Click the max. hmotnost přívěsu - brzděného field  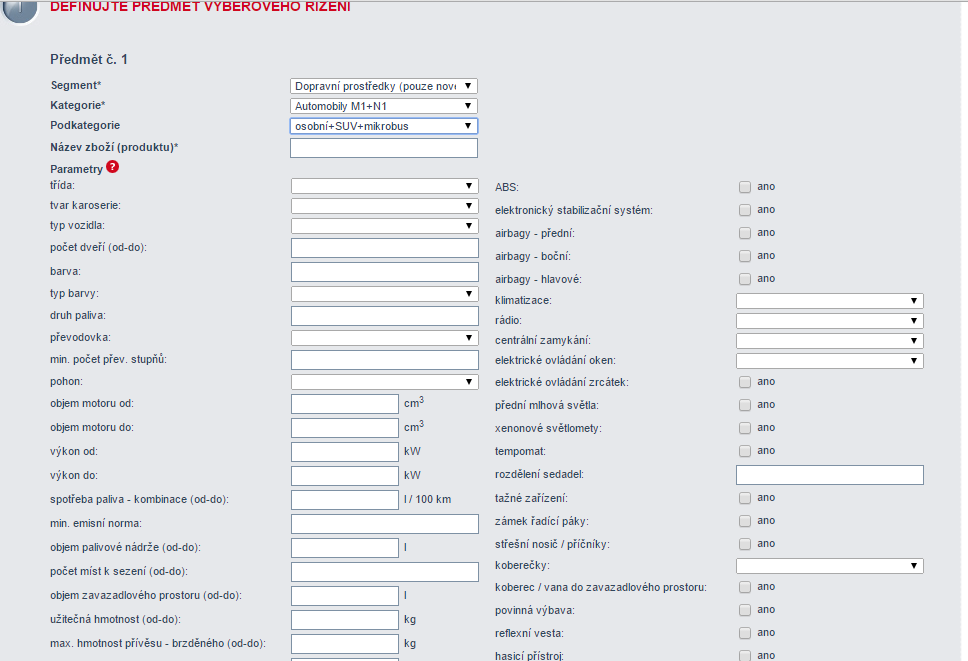(344, 644)
